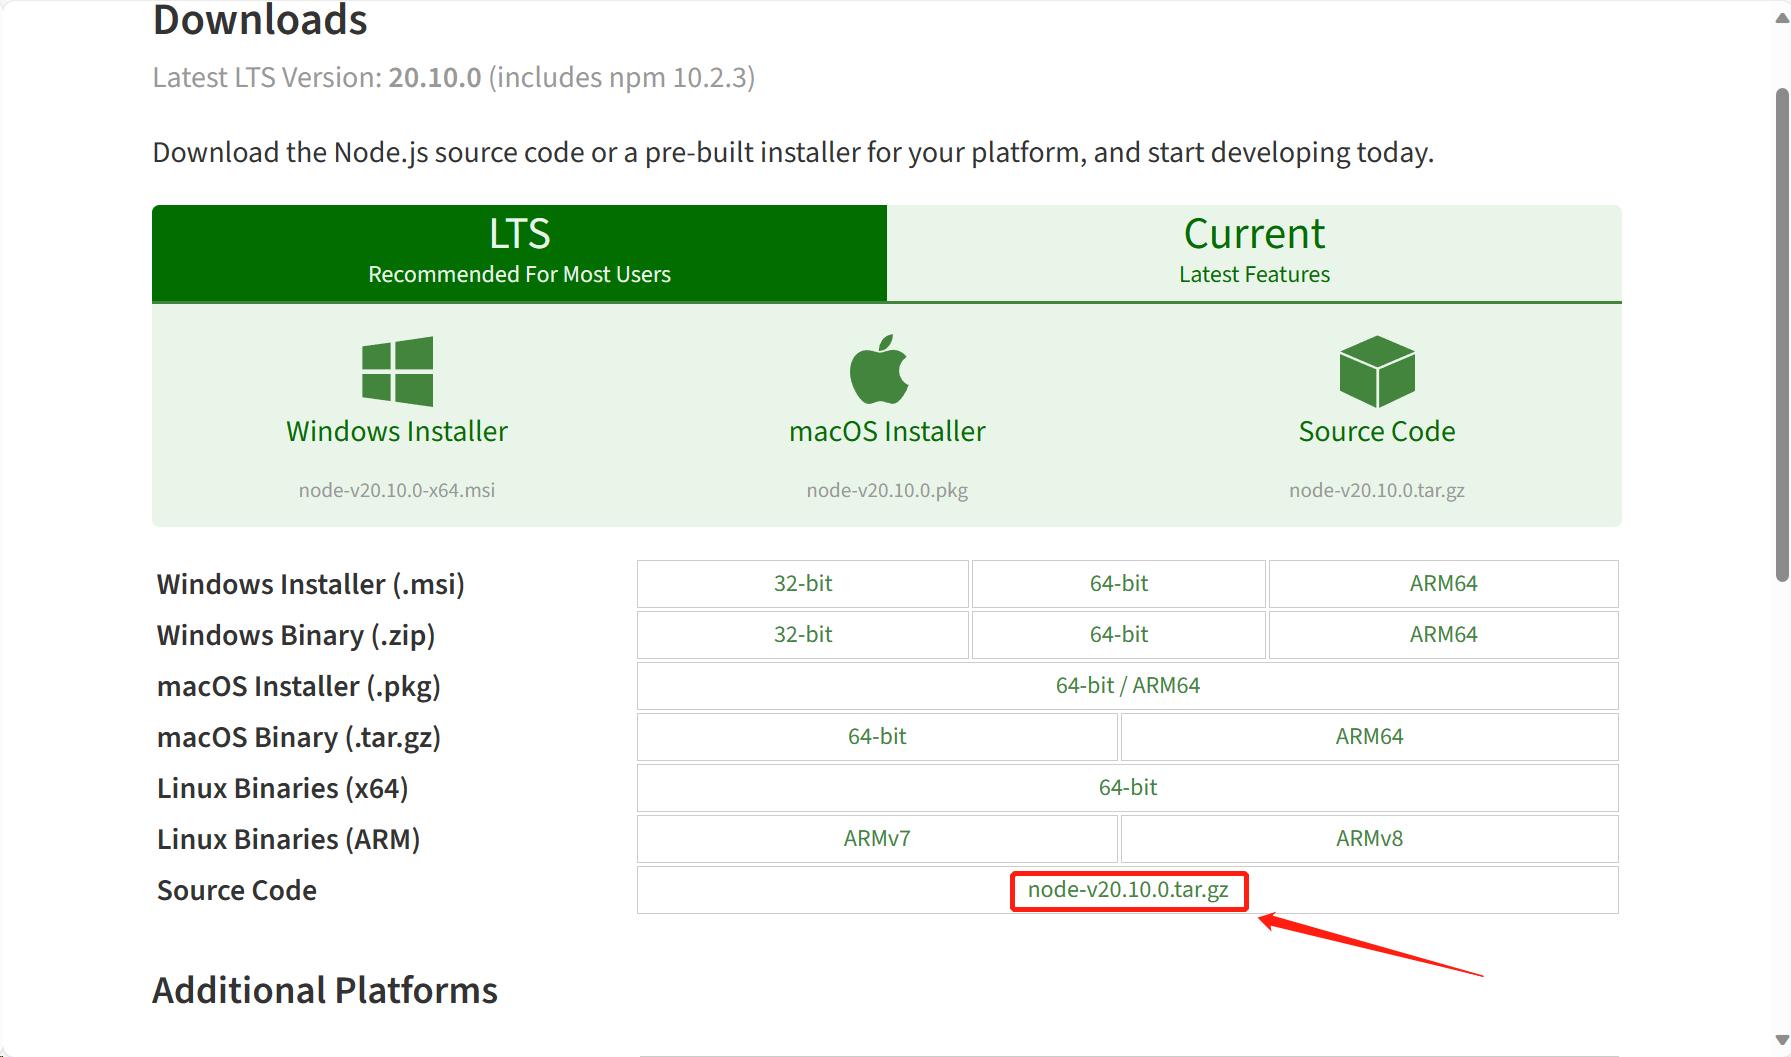Click the Windows Binary (.zip) row label
This screenshot has height=1057, width=1791.
point(296,636)
